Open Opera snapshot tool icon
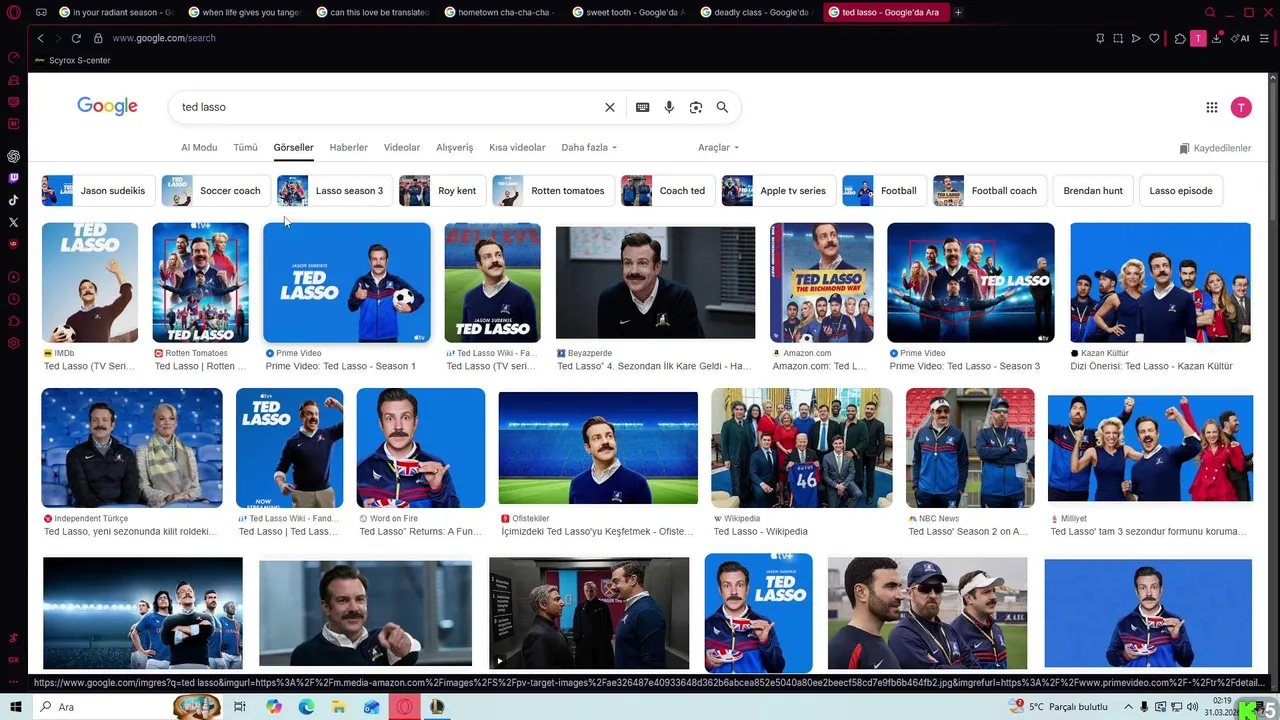The image size is (1280, 720). (x=1118, y=38)
